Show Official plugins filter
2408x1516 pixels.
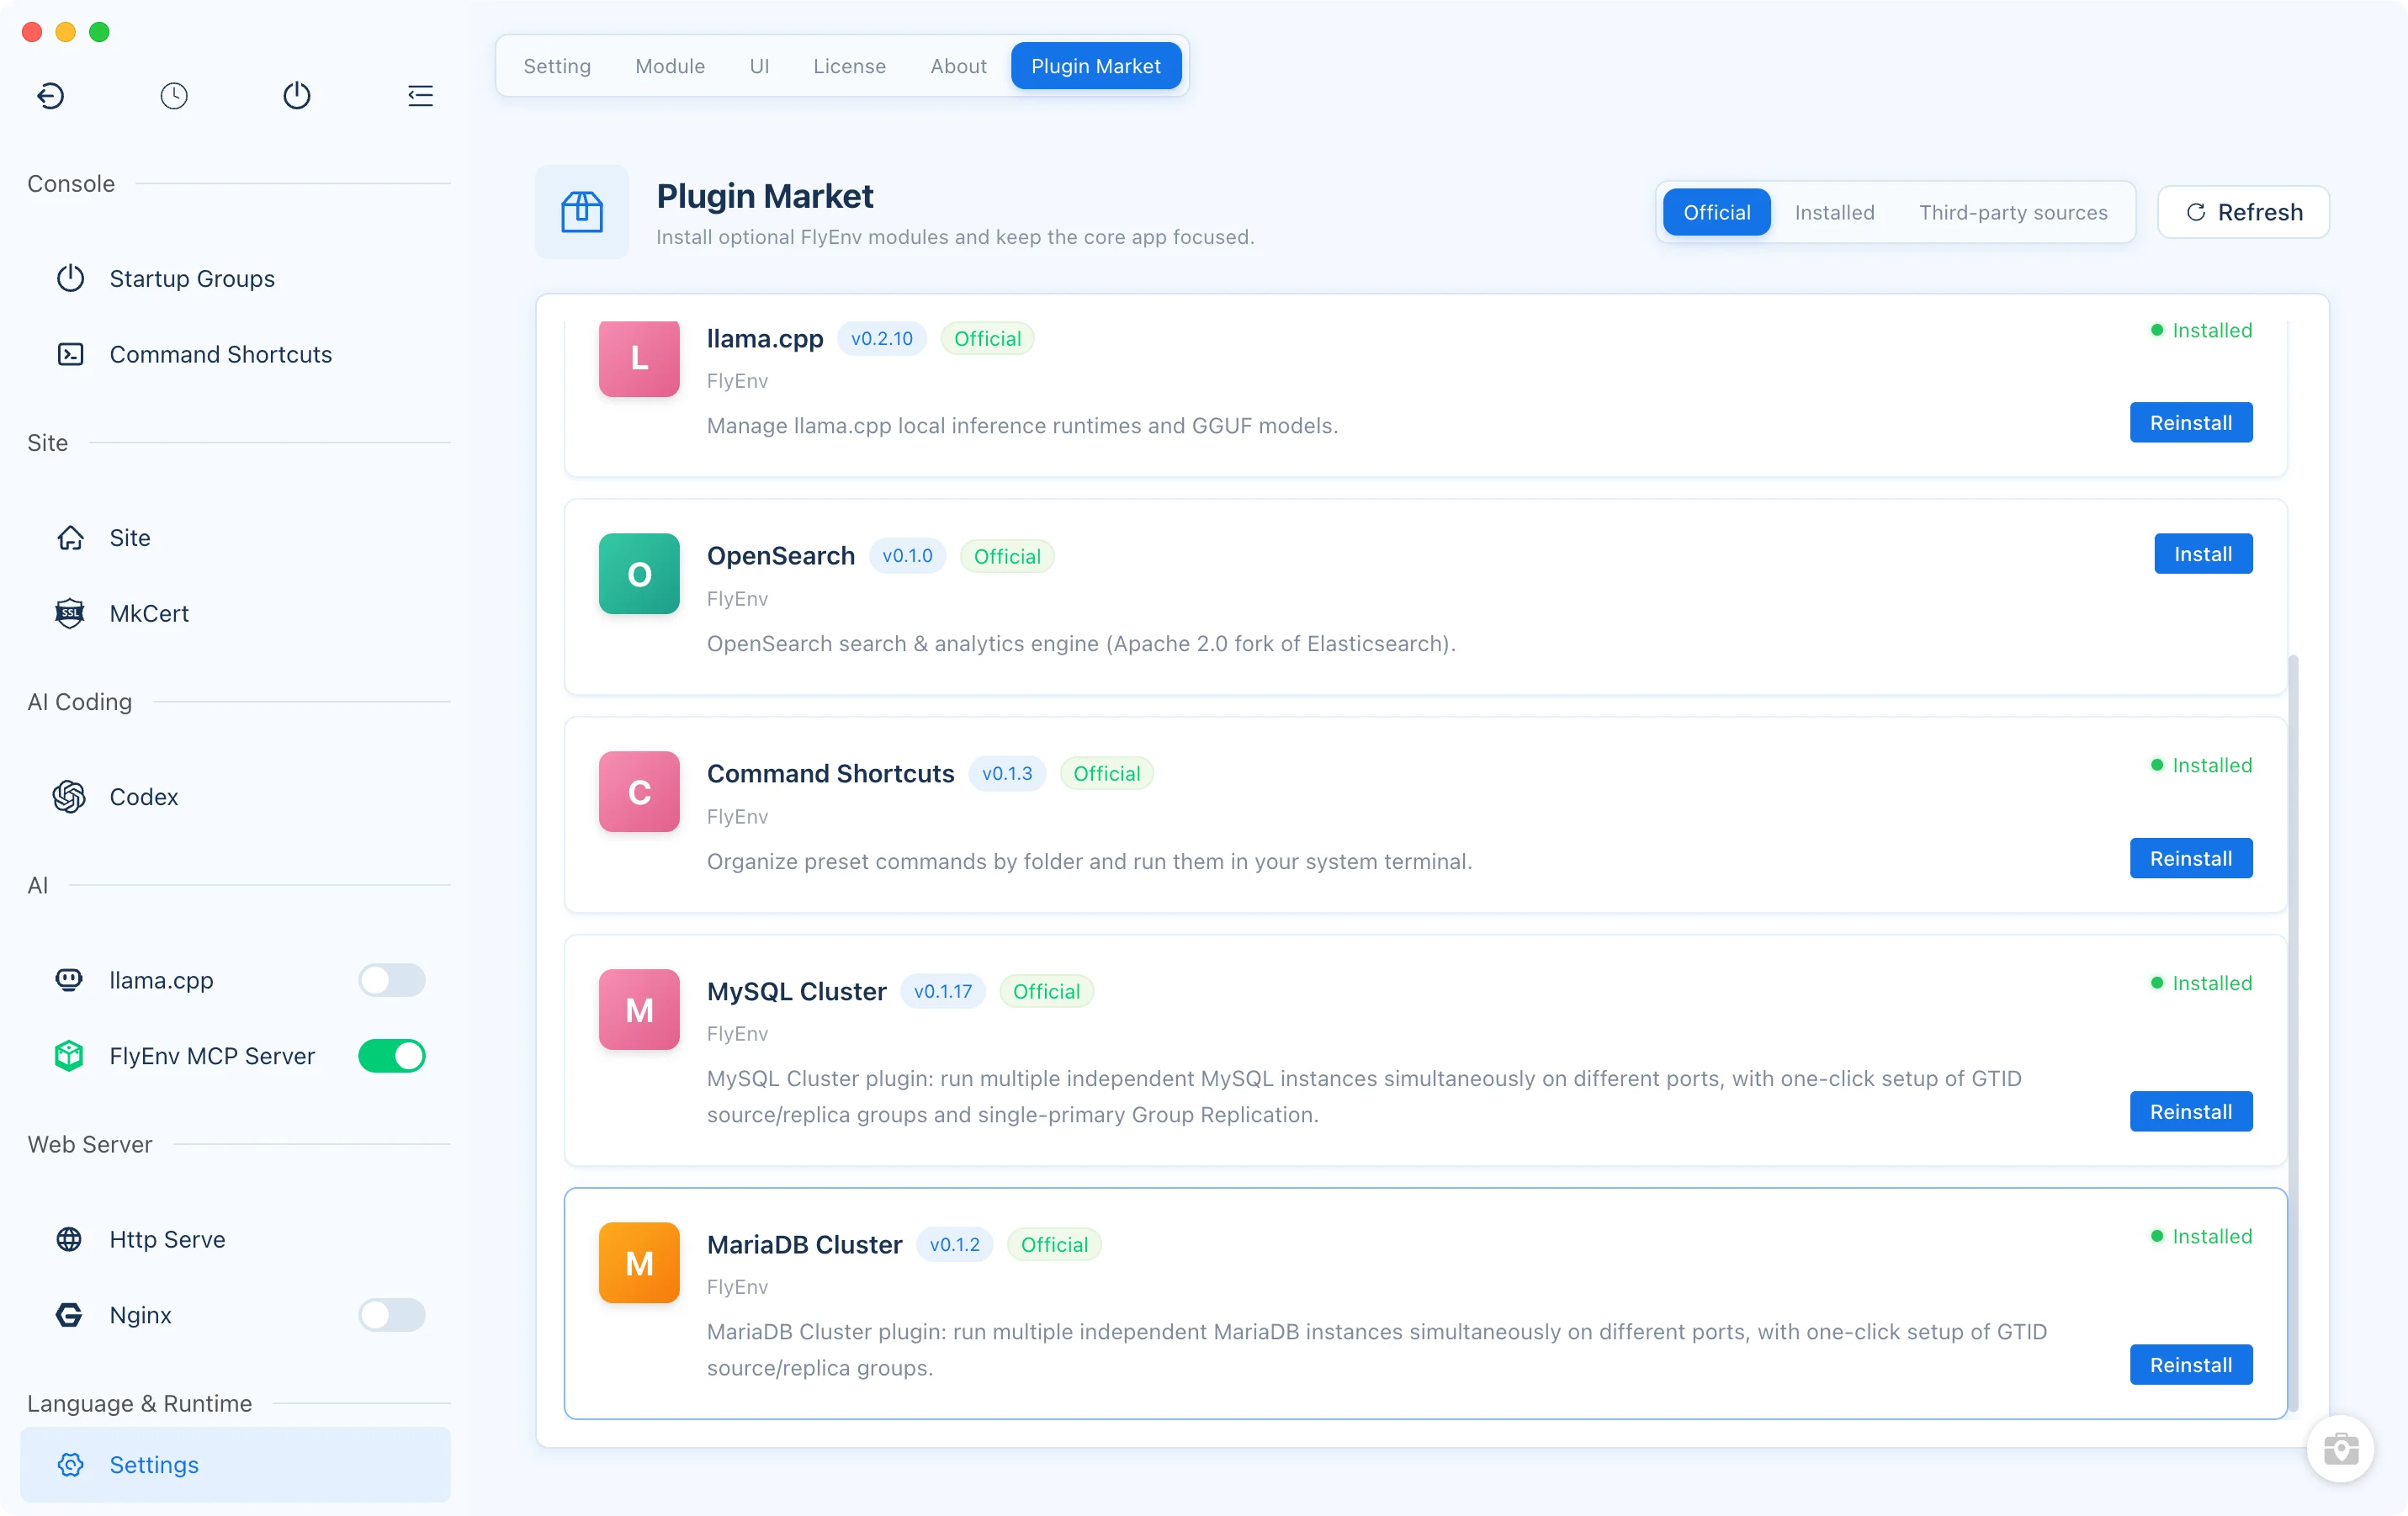tap(1717, 212)
